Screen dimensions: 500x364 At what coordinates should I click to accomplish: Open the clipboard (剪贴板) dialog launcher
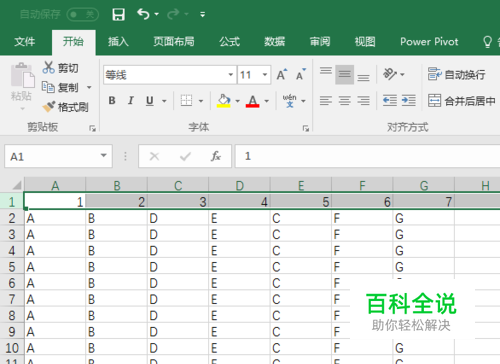[x=92, y=128]
